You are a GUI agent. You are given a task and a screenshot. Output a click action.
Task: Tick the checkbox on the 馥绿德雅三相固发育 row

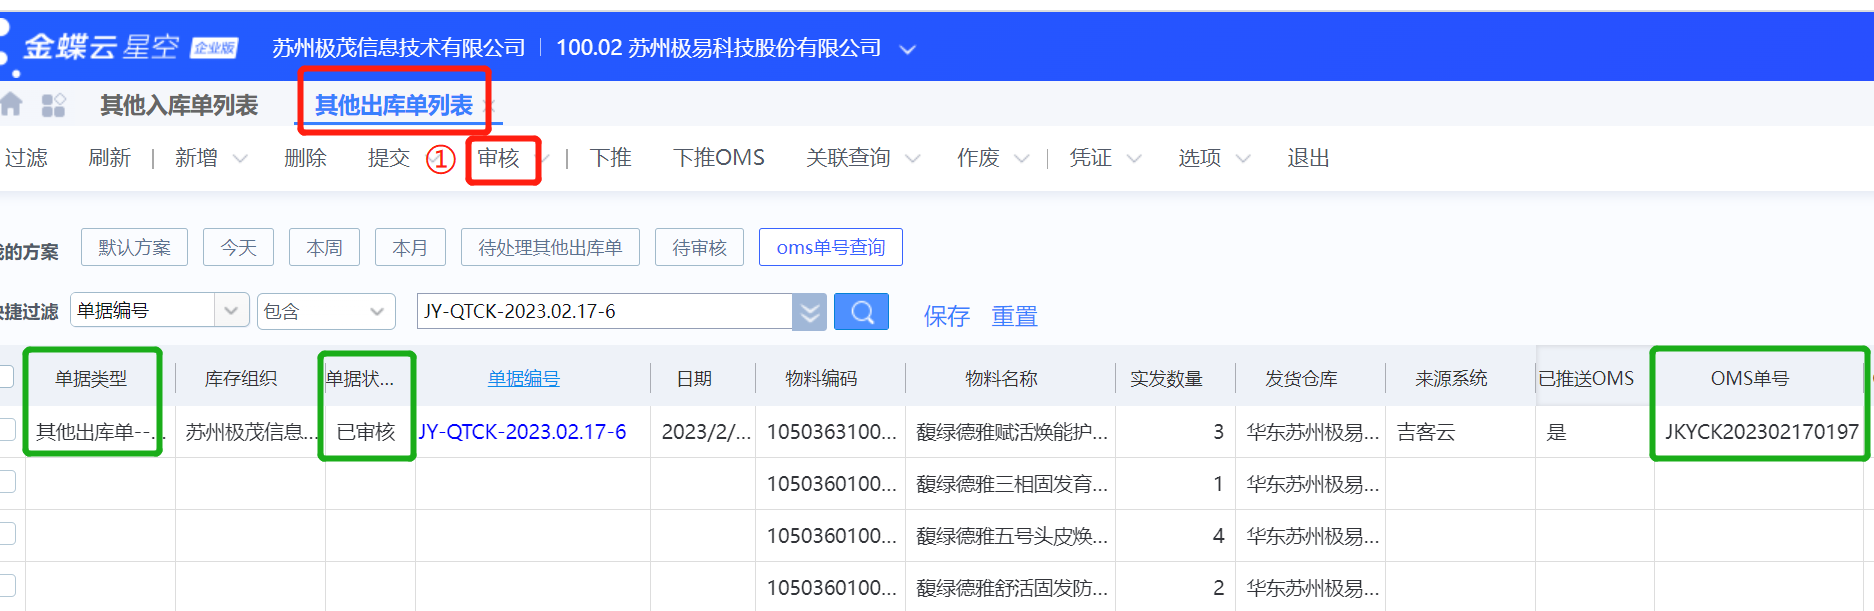tap(6, 482)
